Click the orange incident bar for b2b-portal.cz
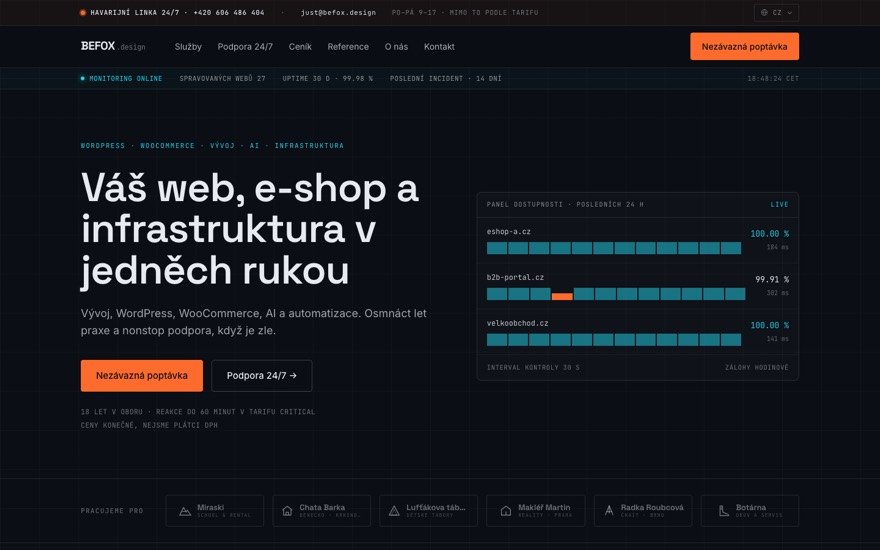This screenshot has width=880, height=550. coord(562,296)
